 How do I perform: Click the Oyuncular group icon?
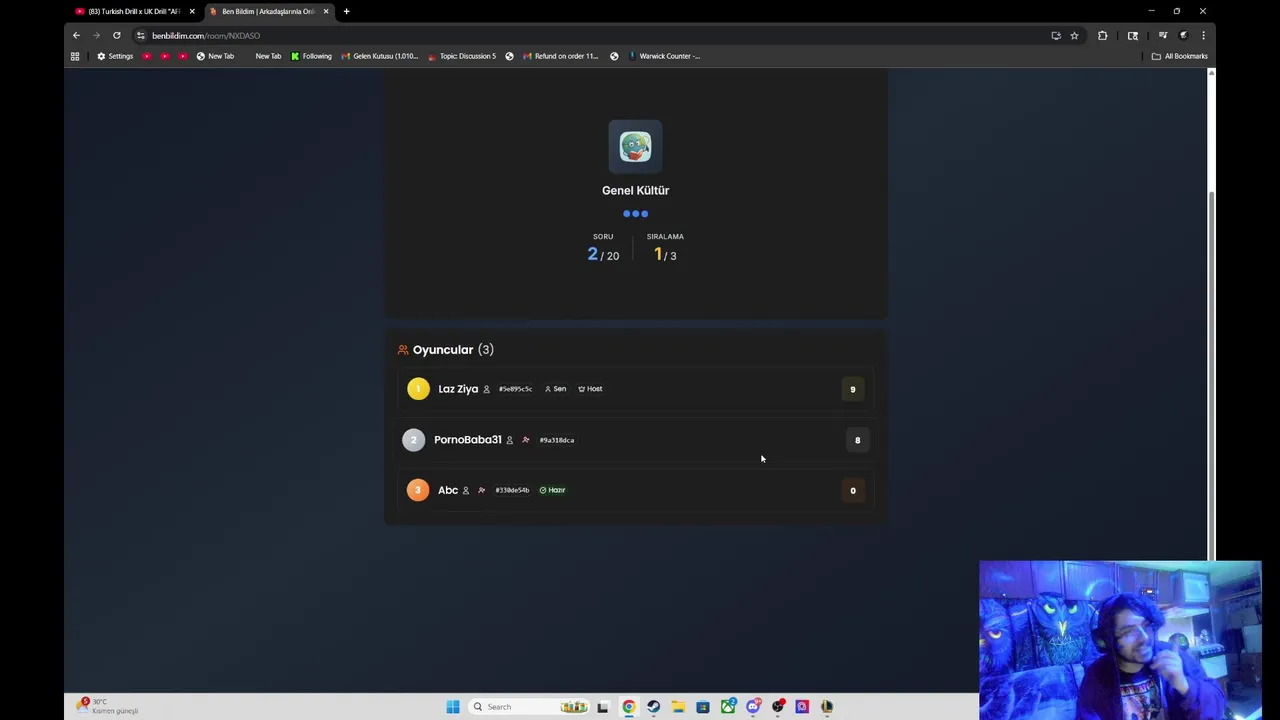[403, 350]
